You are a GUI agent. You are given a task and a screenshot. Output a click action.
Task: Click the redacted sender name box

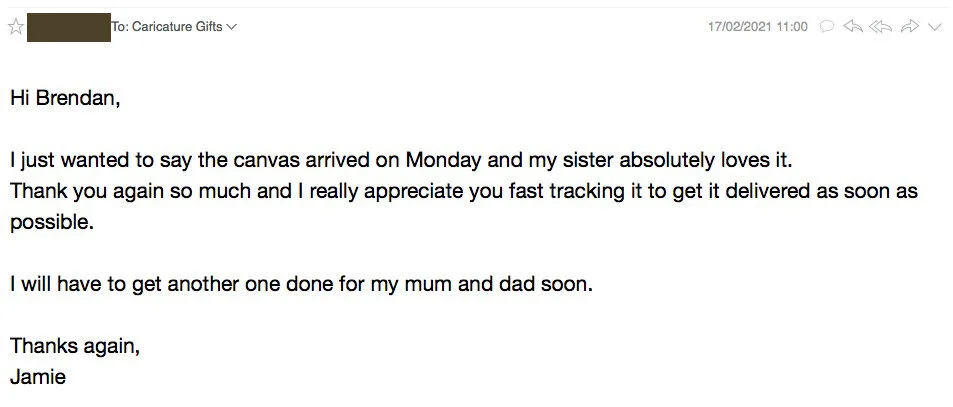click(x=69, y=27)
